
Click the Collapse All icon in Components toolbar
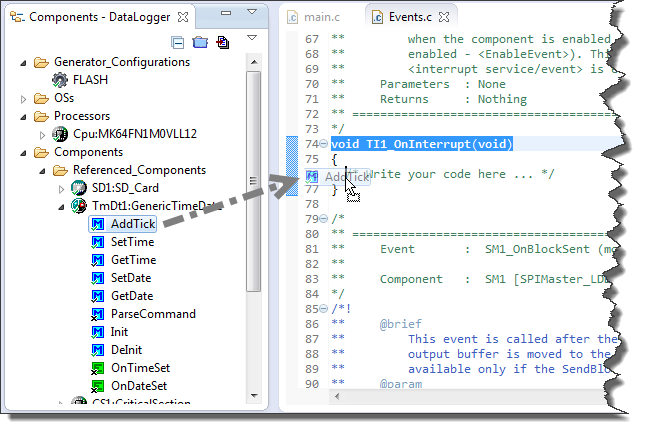(178, 42)
